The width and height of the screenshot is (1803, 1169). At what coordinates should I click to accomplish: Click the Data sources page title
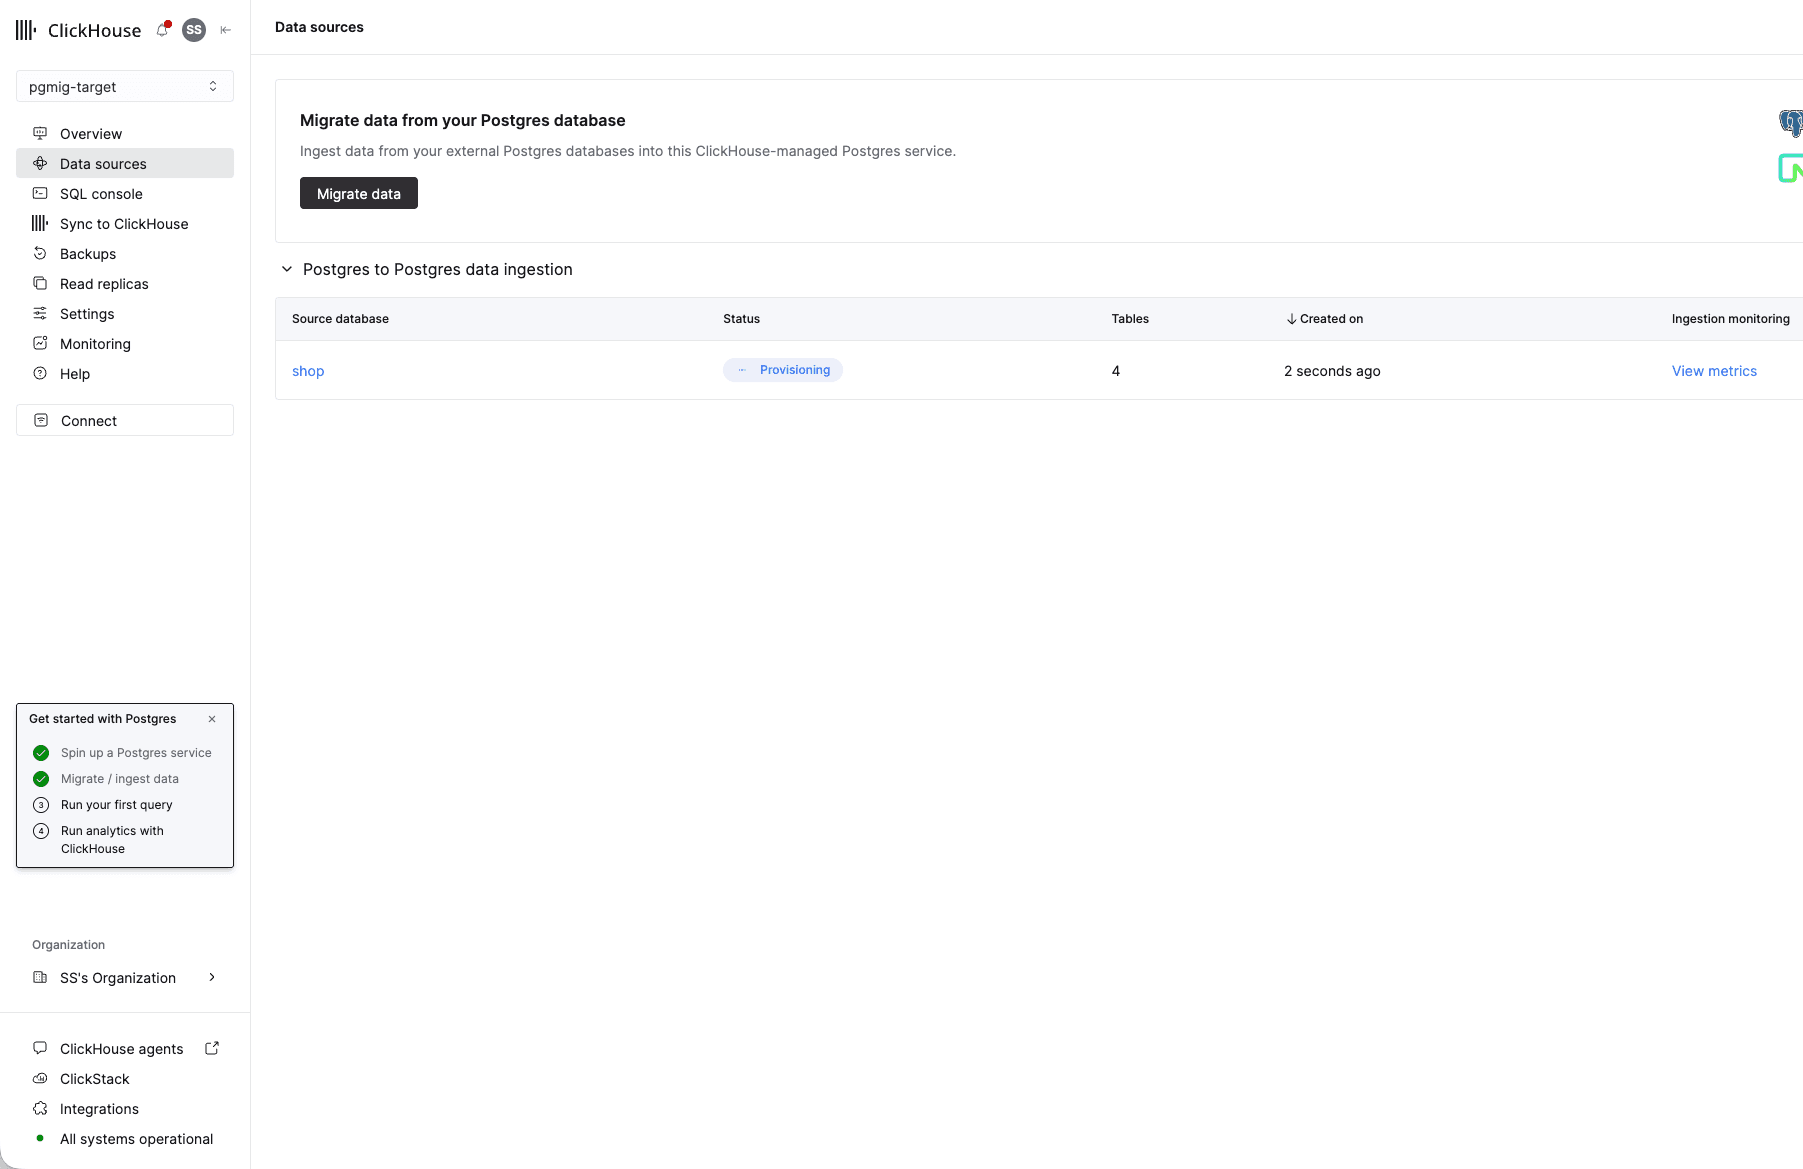(x=319, y=27)
